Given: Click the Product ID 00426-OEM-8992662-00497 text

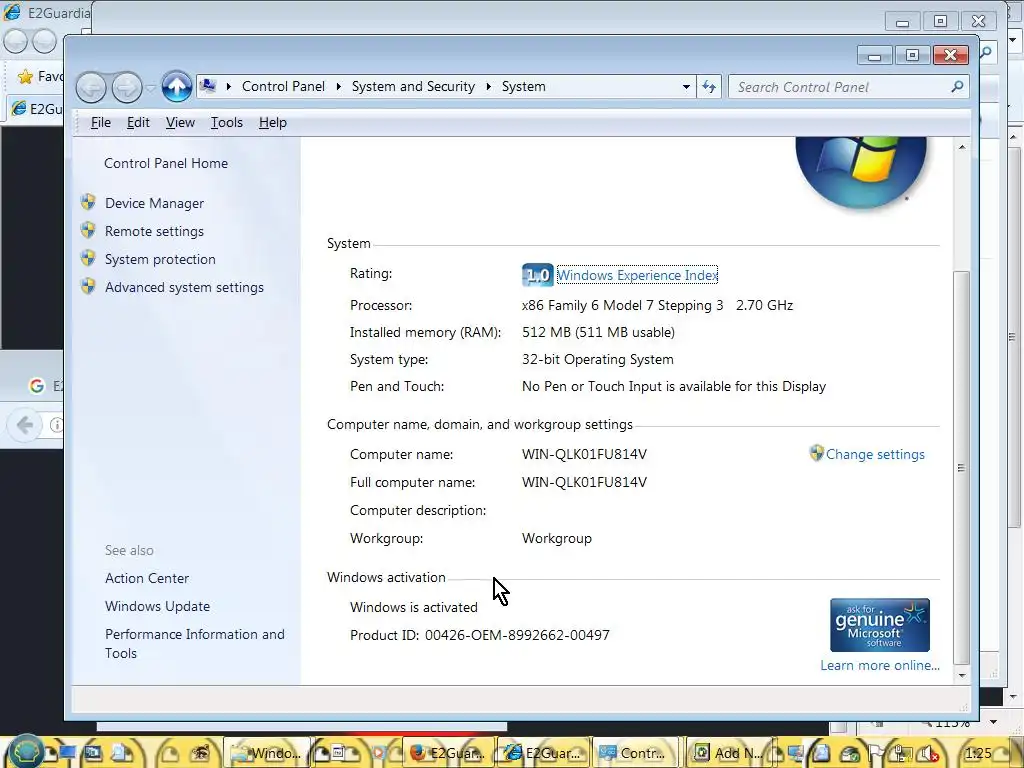Looking at the screenshot, I should (479, 635).
